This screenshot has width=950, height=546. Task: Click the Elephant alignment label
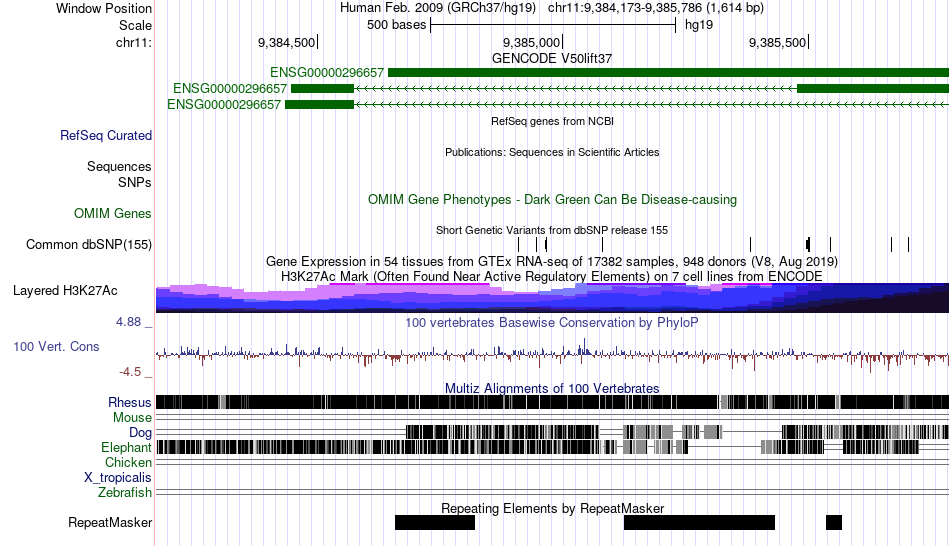click(x=126, y=448)
